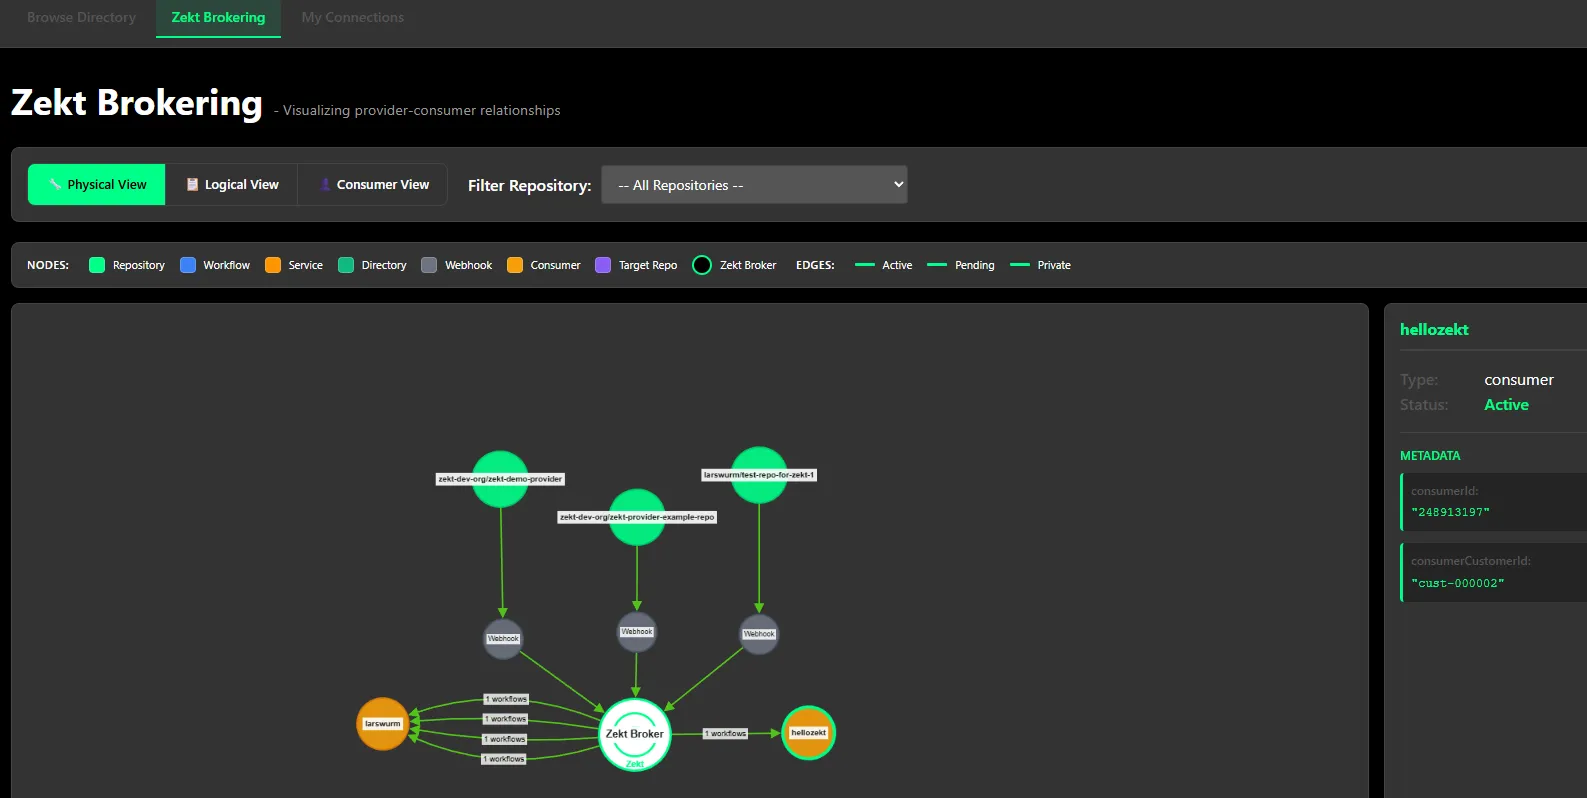Click the Workflow legend color swatch
This screenshot has height=798, width=1587.
pos(188,265)
